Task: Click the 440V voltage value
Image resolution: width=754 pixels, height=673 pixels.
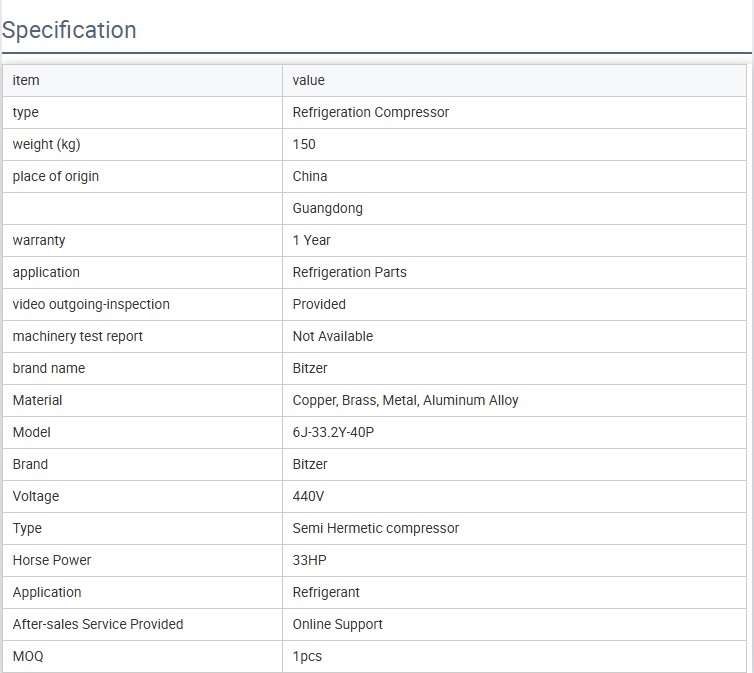Action: coord(308,496)
